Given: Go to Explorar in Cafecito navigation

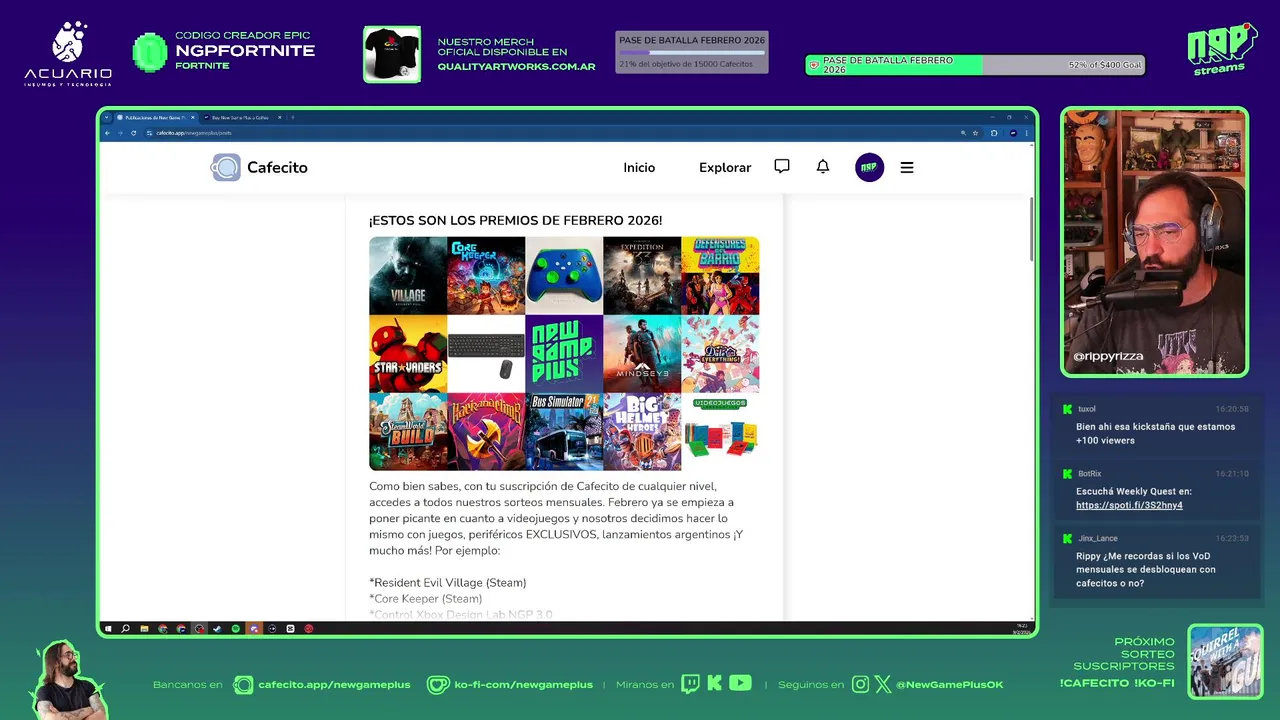Looking at the screenshot, I should click(725, 168).
